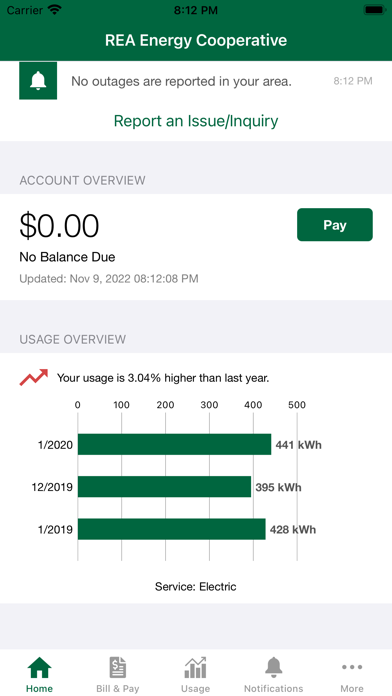Tap the 12/2019 axis label
Viewport: 392px width, 696px height.
coord(52,487)
